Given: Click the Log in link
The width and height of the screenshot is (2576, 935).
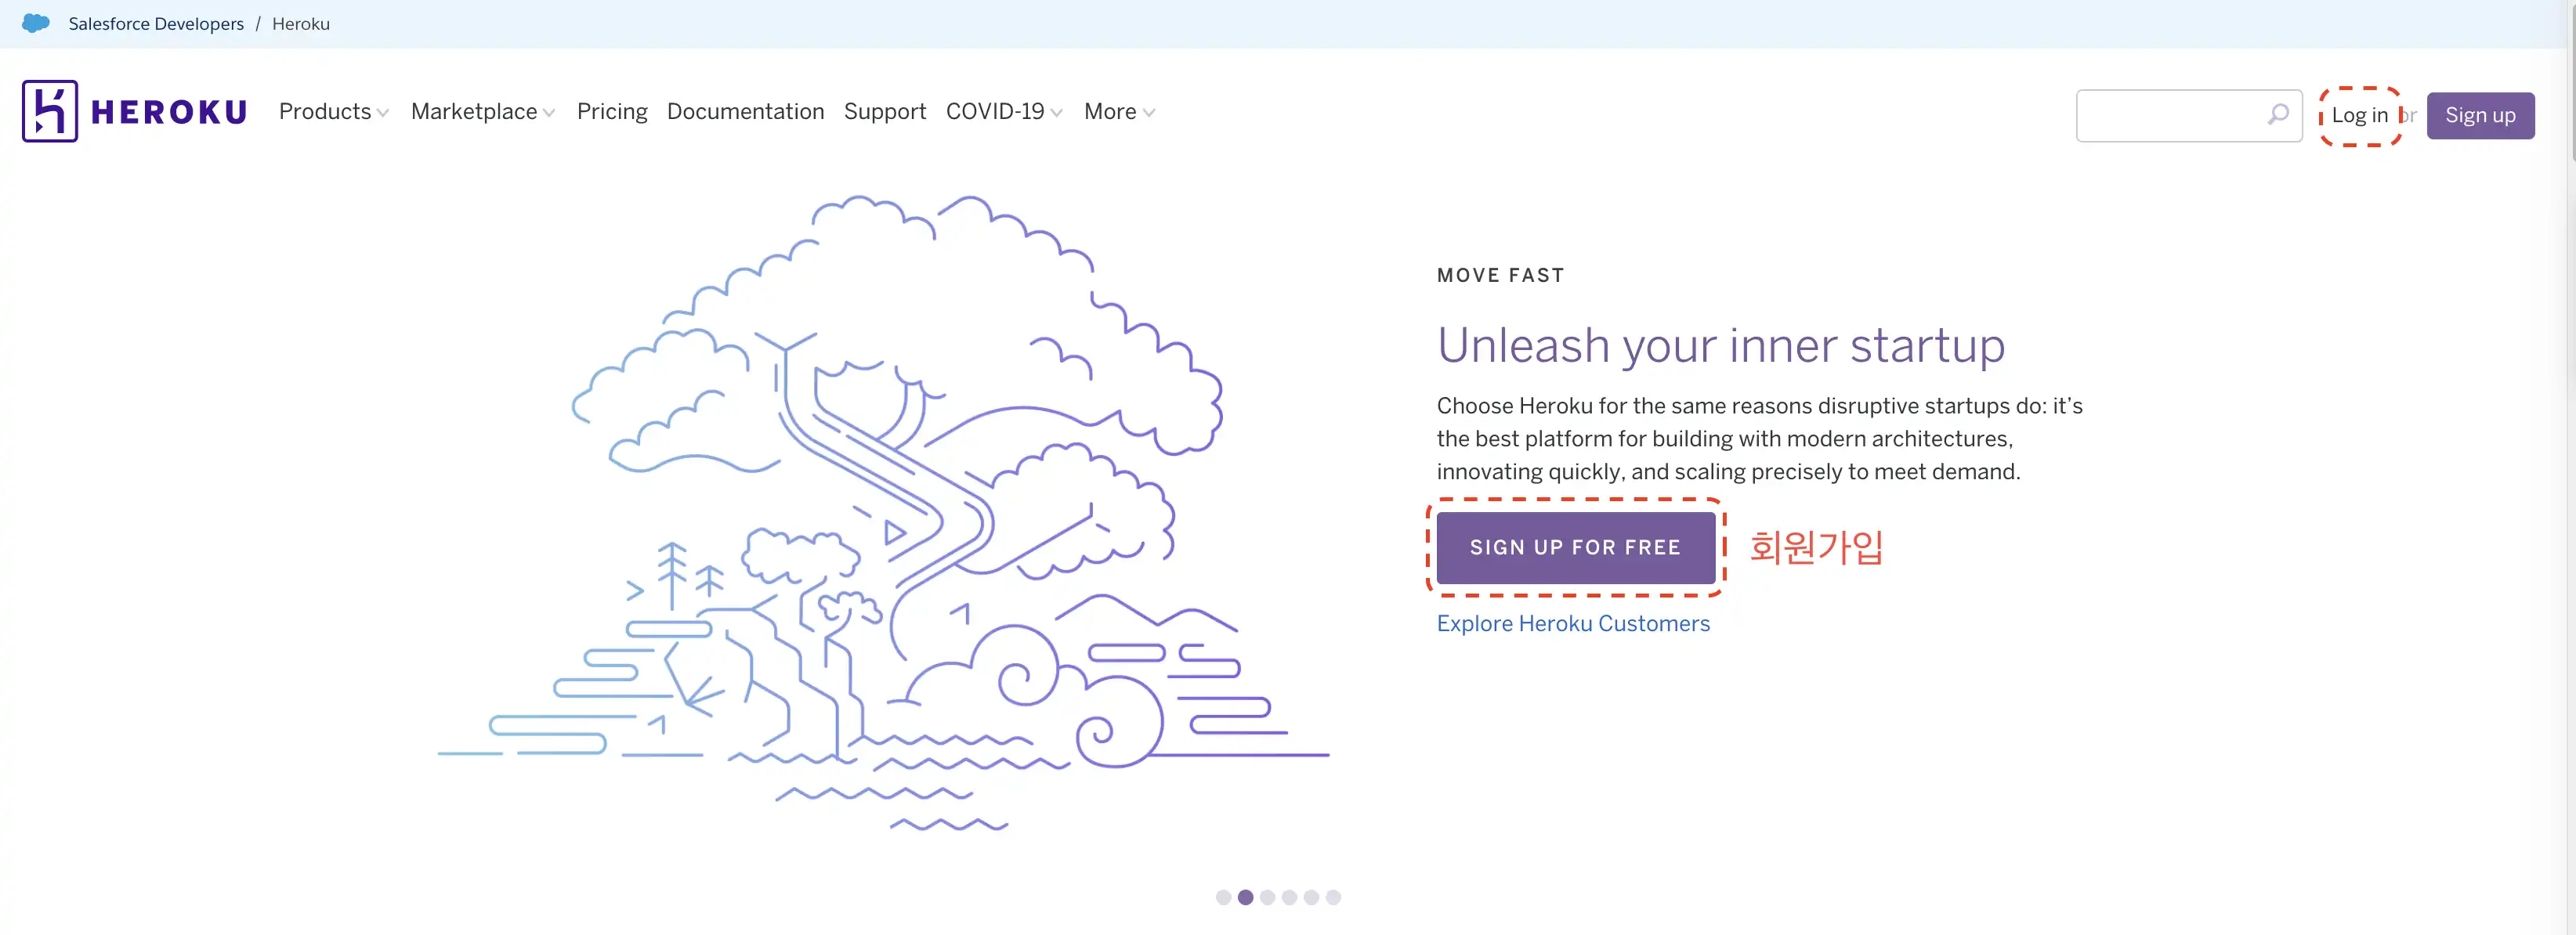Looking at the screenshot, I should point(2359,115).
